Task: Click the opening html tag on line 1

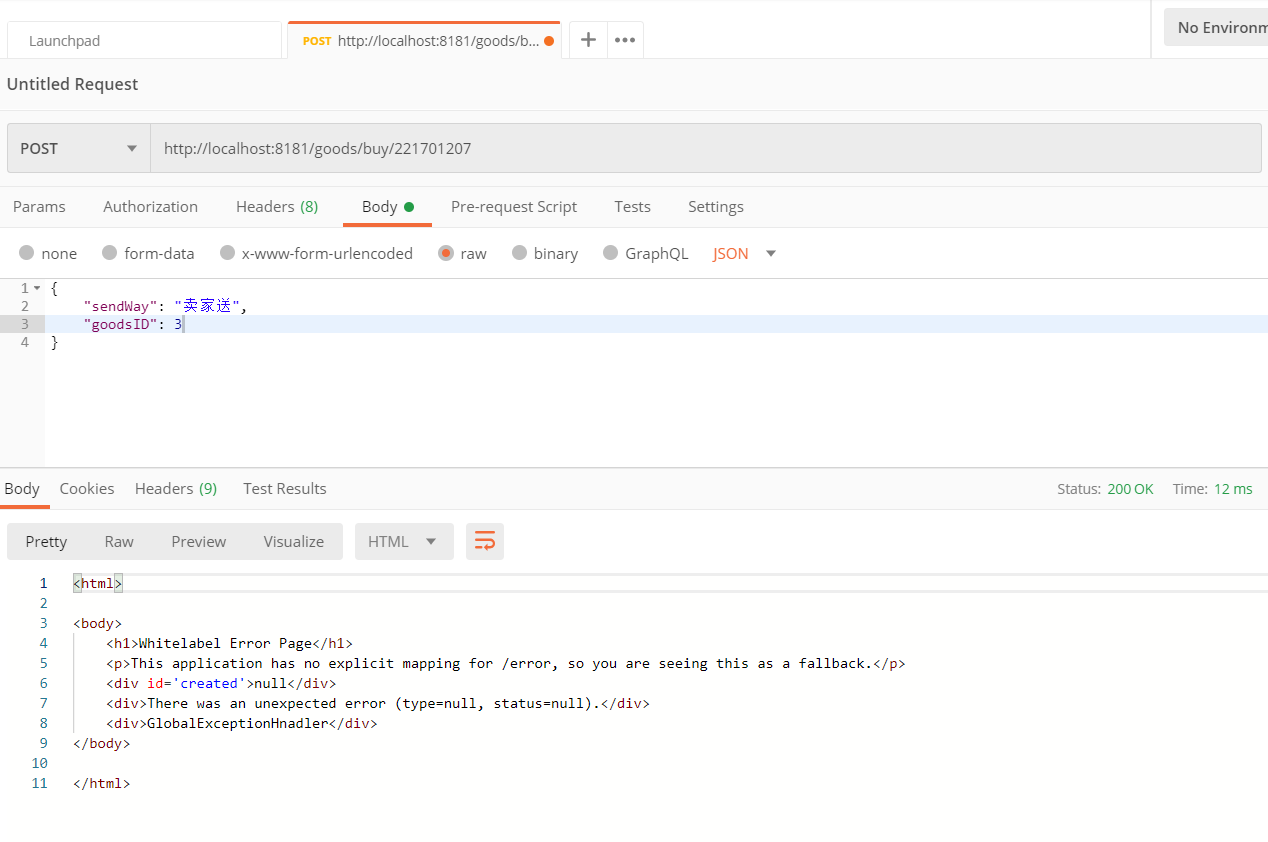Action: (97, 583)
